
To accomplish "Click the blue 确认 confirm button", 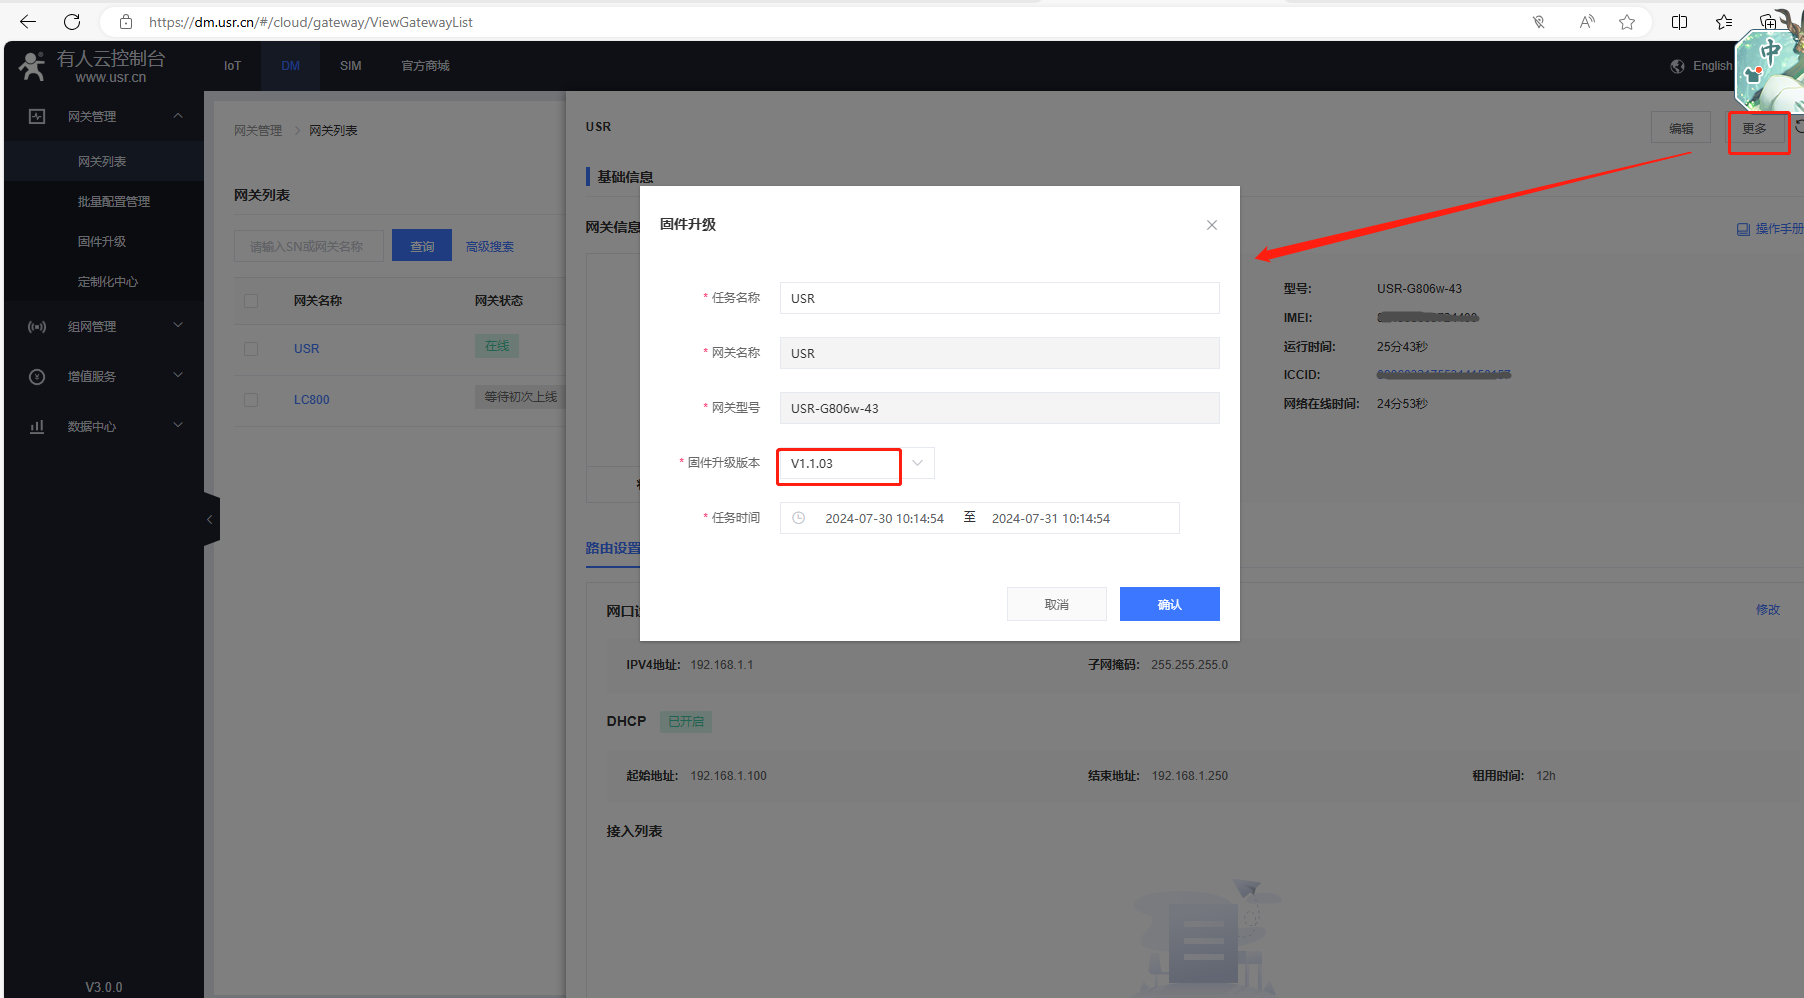I will tap(1169, 604).
